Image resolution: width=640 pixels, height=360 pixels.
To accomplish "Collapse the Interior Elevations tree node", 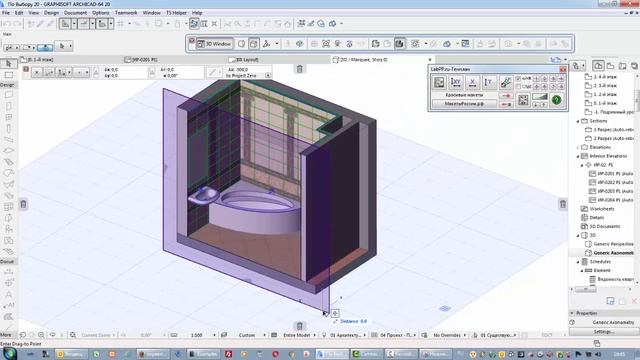I will tap(578, 156).
